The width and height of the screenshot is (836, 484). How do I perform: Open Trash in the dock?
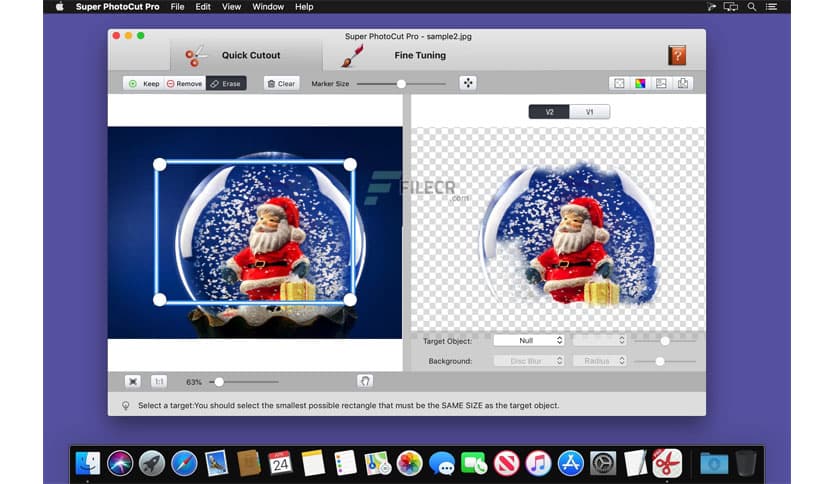[x=746, y=463]
